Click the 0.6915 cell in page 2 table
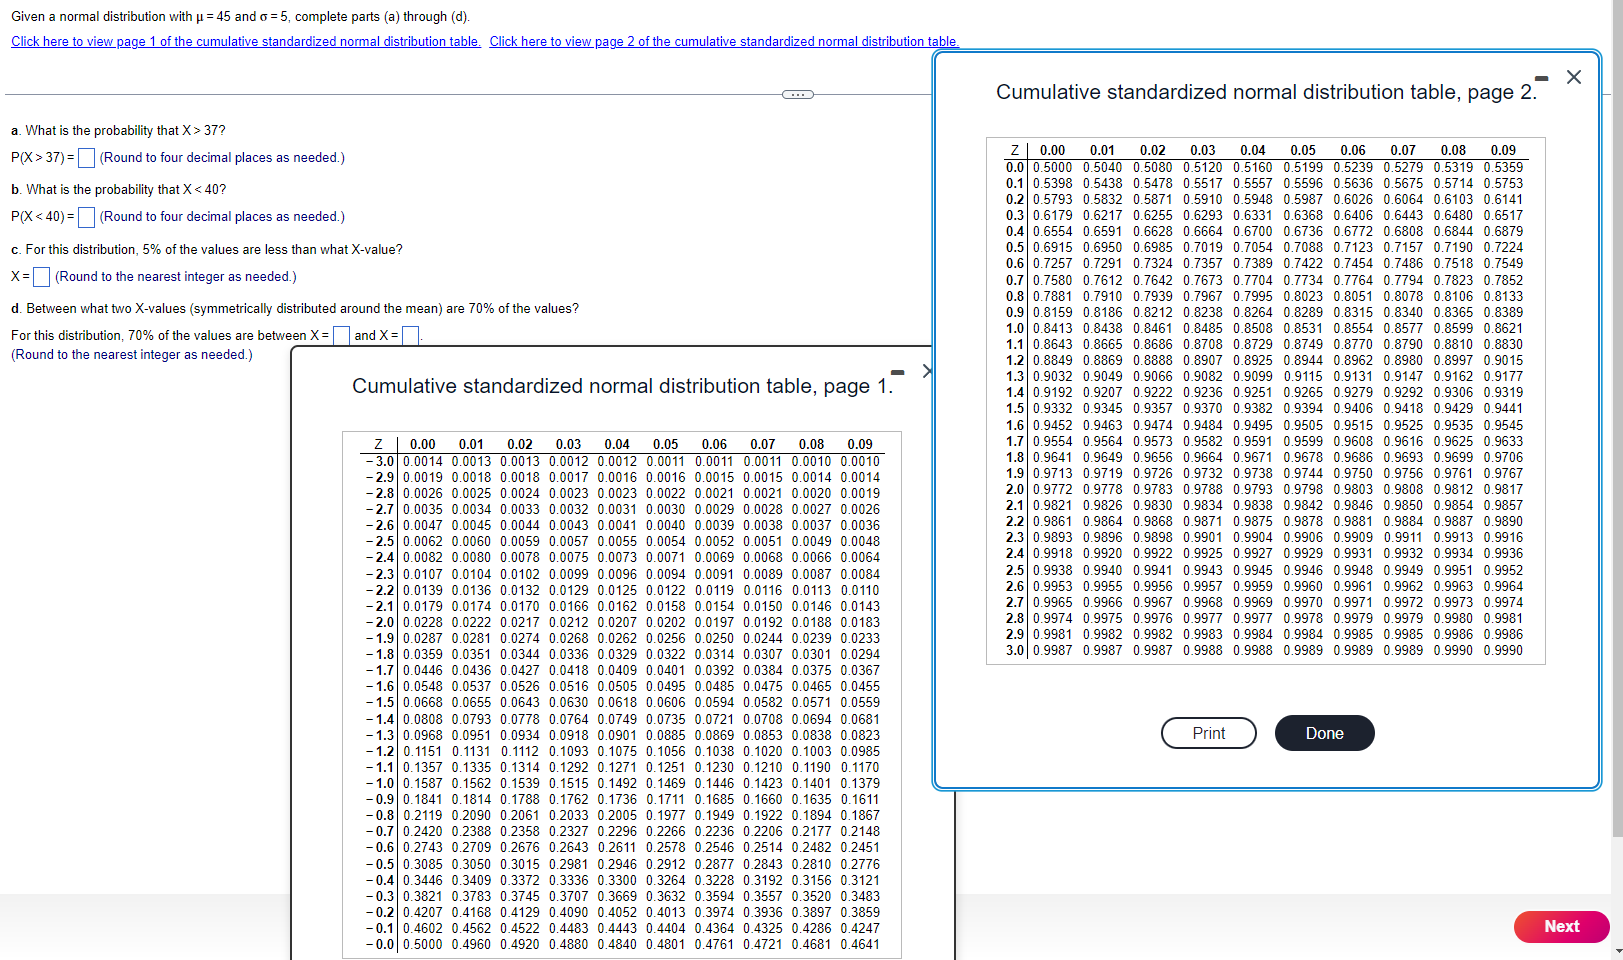Screen dimensions: 1623x960 click(1053, 247)
